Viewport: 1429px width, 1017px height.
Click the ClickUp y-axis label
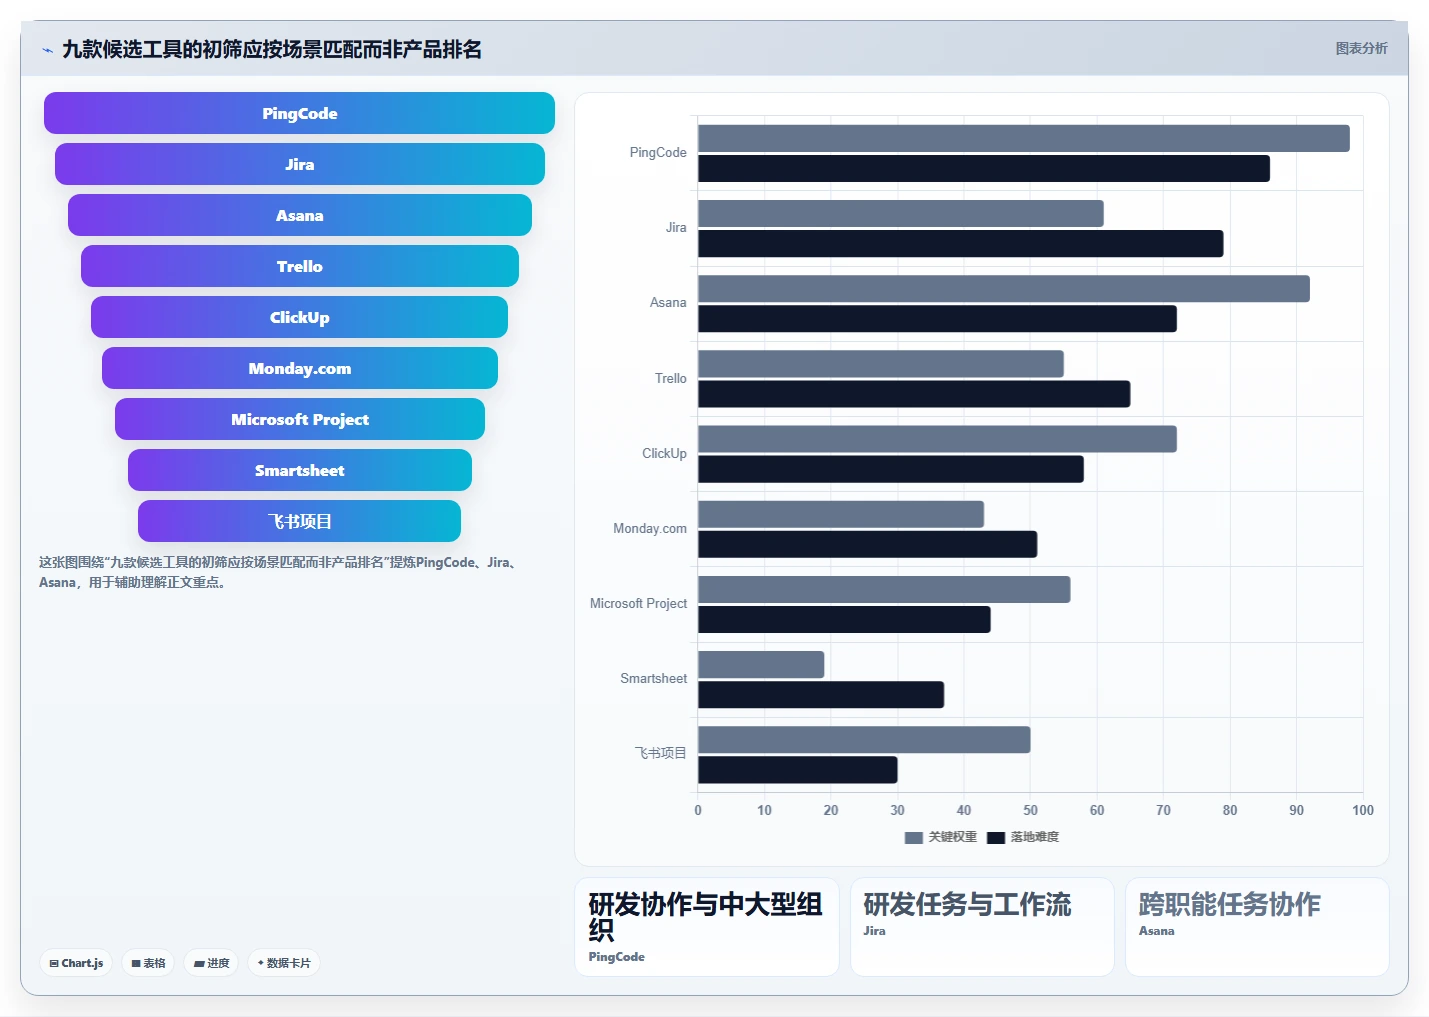(664, 454)
